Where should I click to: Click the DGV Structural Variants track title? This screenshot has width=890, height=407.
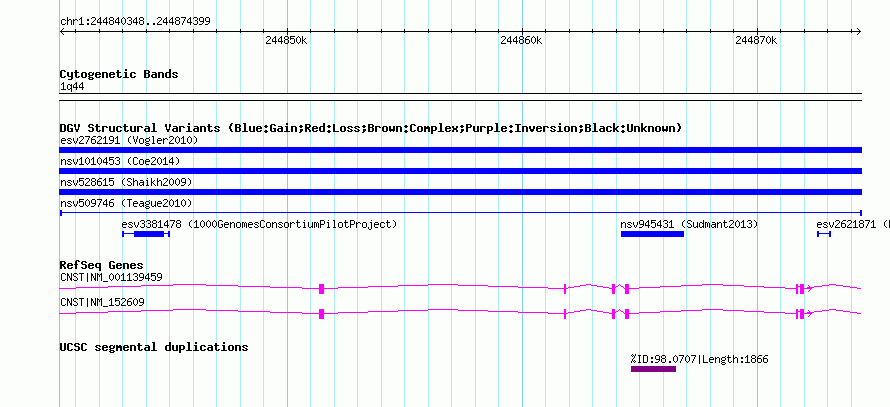point(371,128)
